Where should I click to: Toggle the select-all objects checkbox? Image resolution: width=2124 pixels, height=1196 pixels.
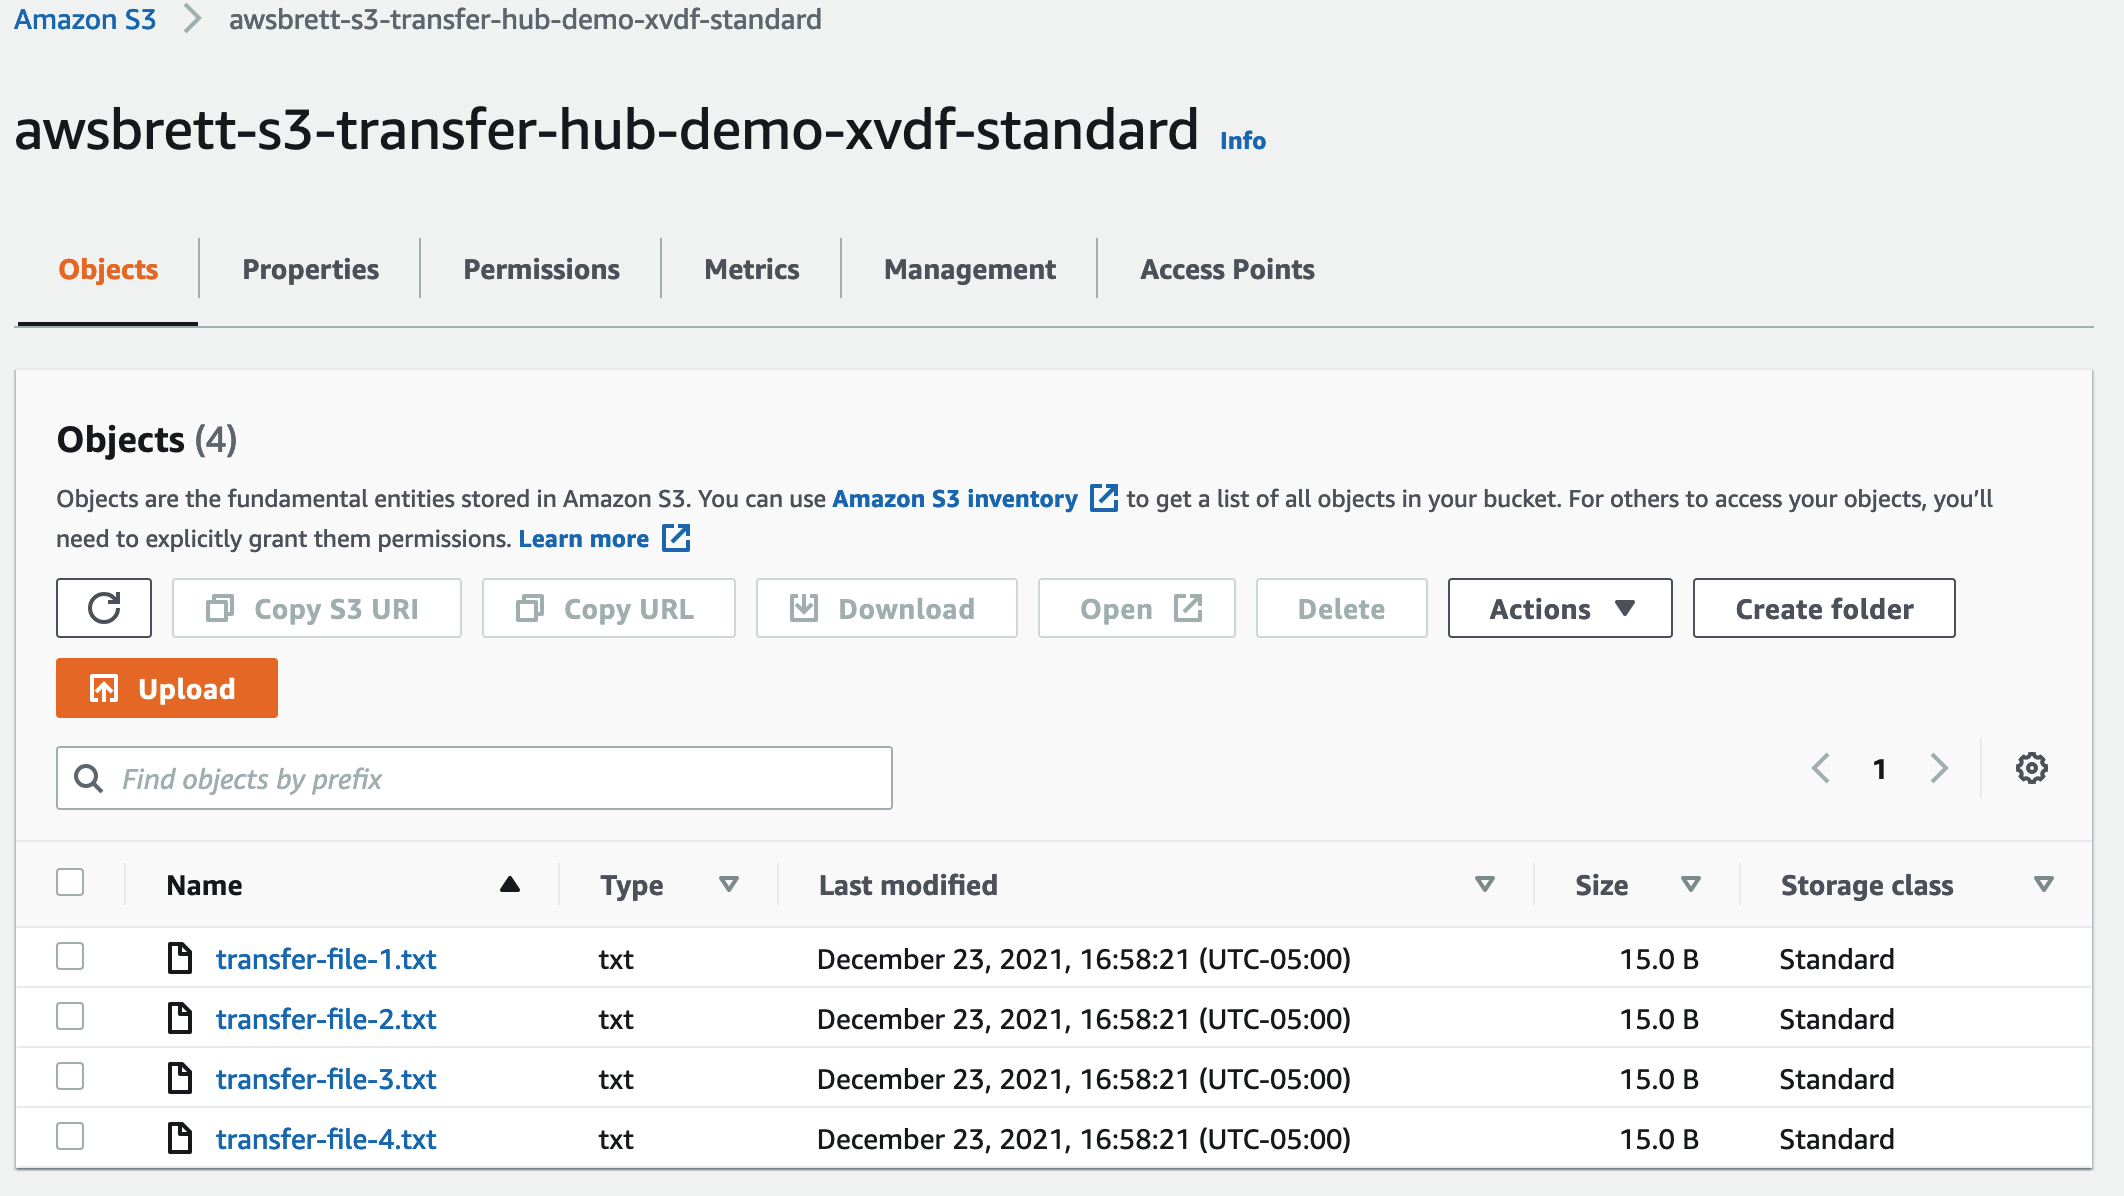tap(70, 882)
